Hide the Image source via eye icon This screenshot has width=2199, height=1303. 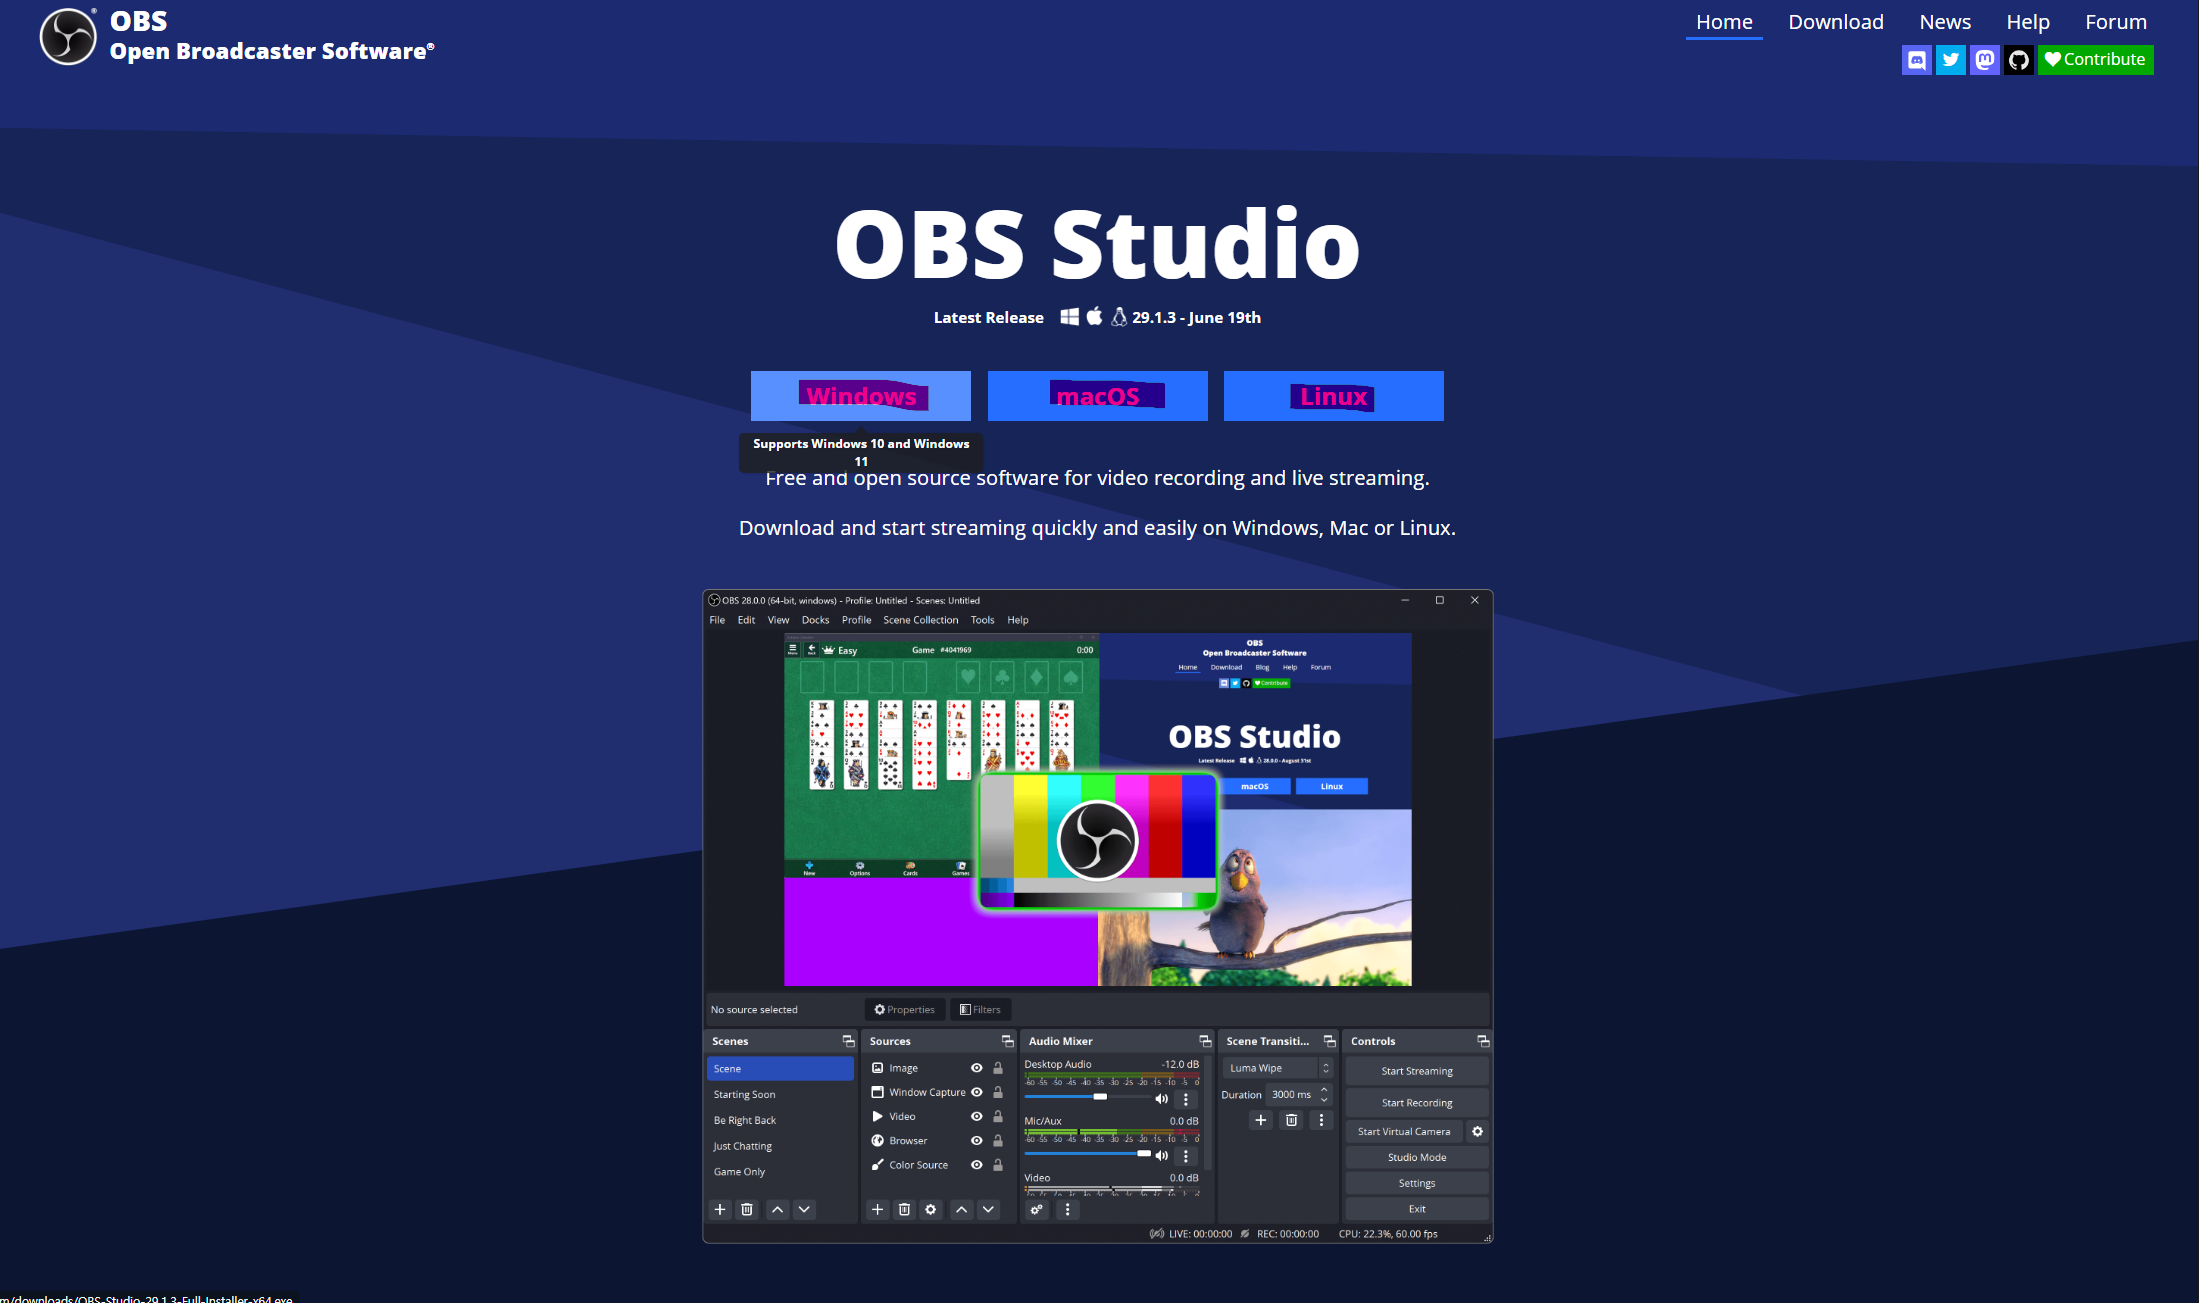(976, 1068)
